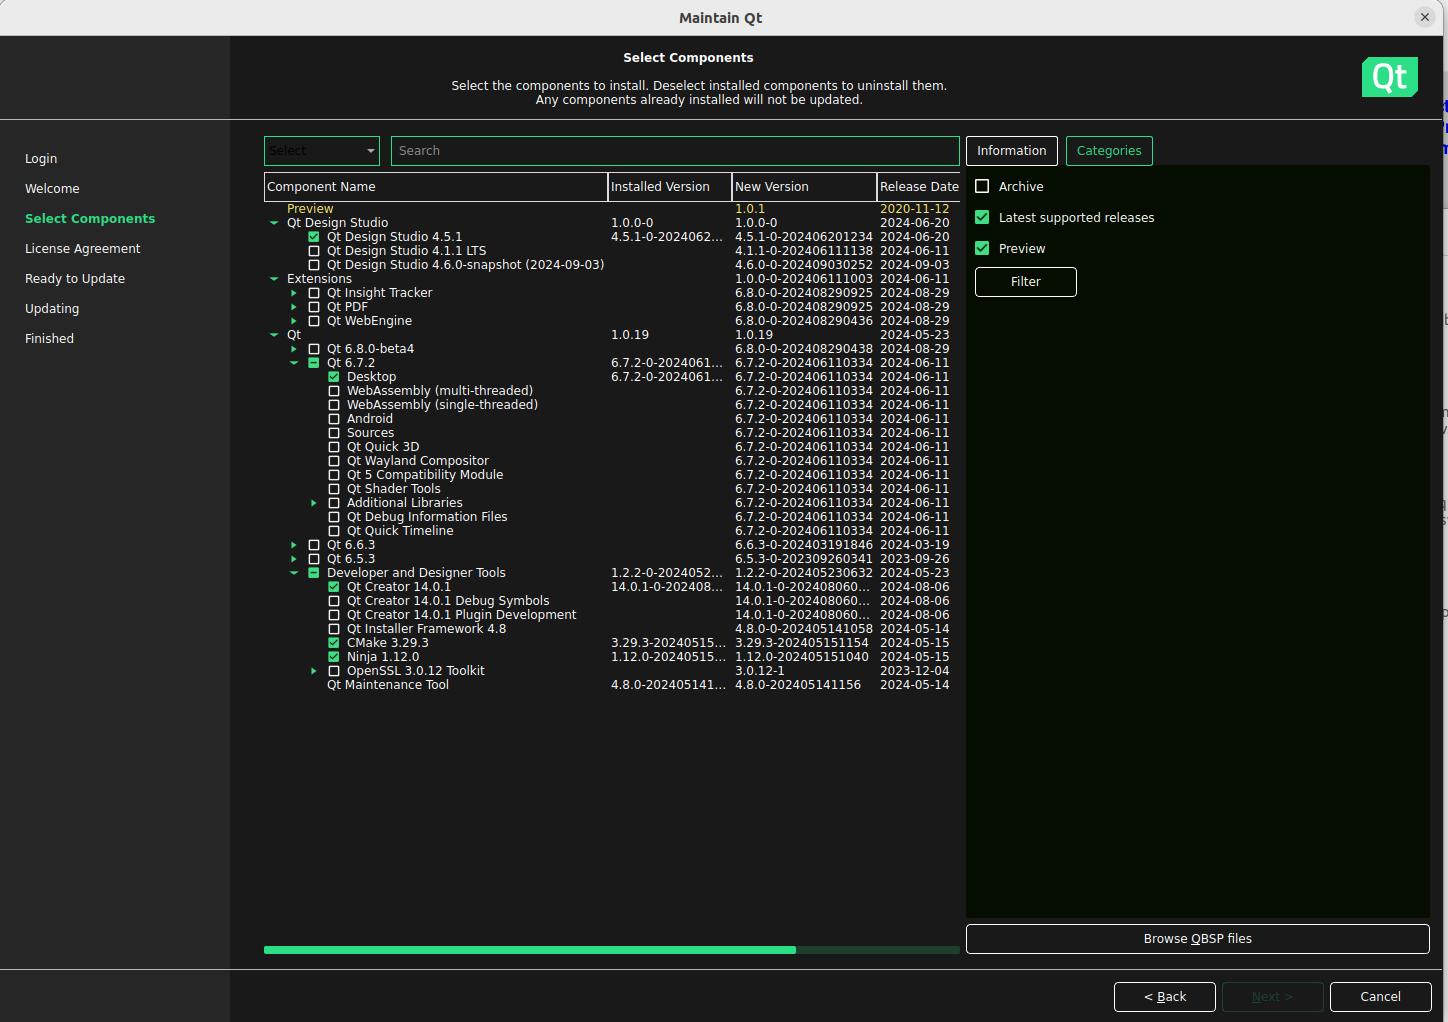Check Qt Installer Framework 4.8
The width and height of the screenshot is (1448, 1022).
334,629
